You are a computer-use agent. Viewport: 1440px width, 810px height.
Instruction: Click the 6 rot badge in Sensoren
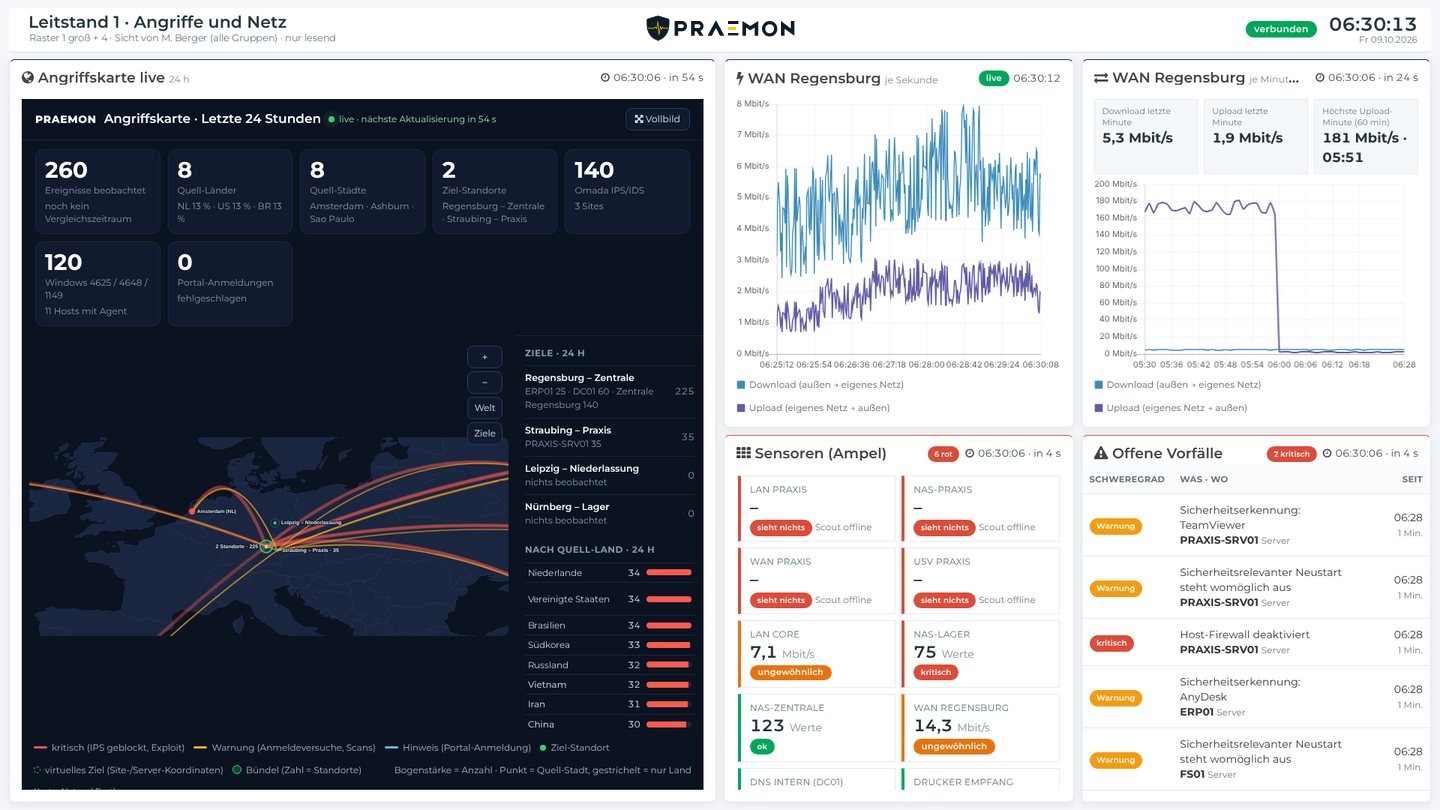click(x=942, y=454)
